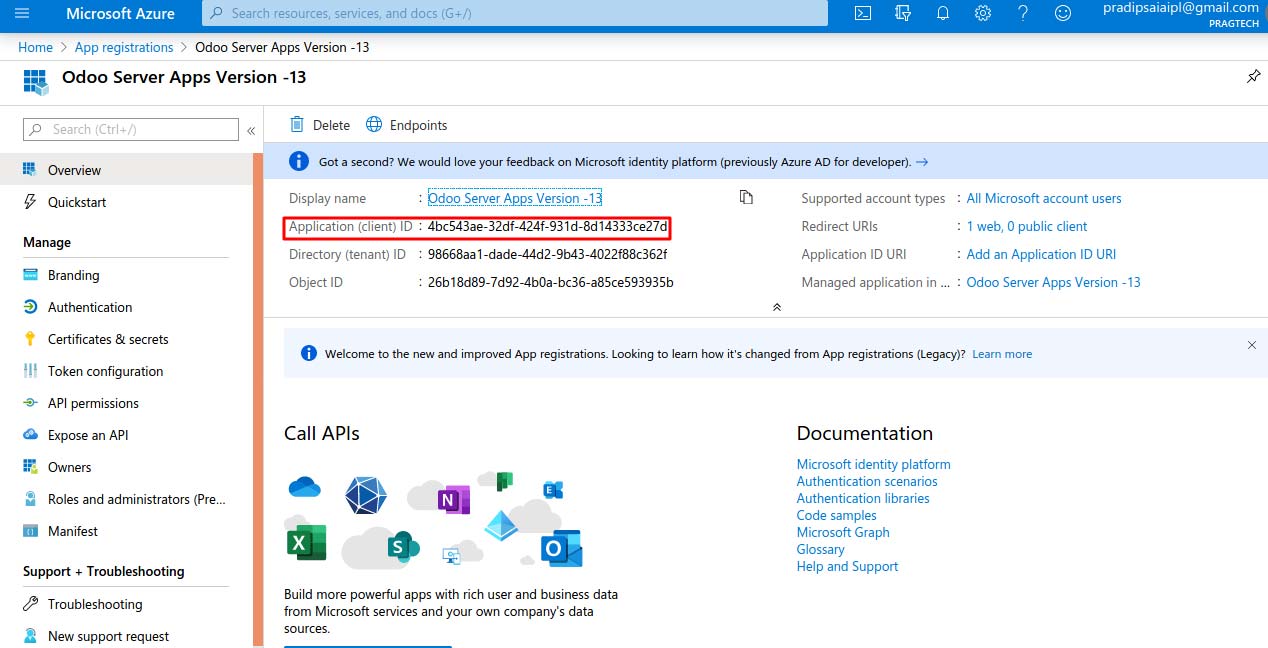1268x648 pixels.
Task: Open Certificates & secrets in the sidebar
Action: tap(108, 339)
